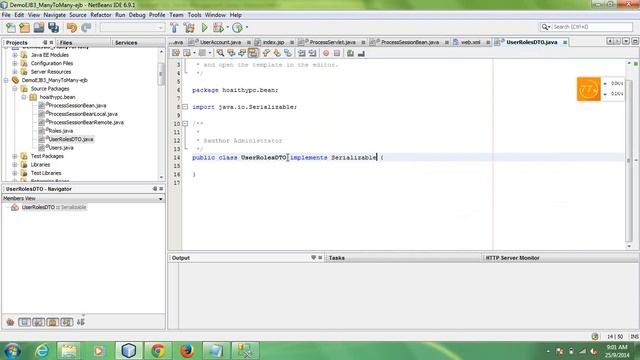Switch to the ProcessServlet.java editor tab
This screenshot has height=360, width=640.
332,42
